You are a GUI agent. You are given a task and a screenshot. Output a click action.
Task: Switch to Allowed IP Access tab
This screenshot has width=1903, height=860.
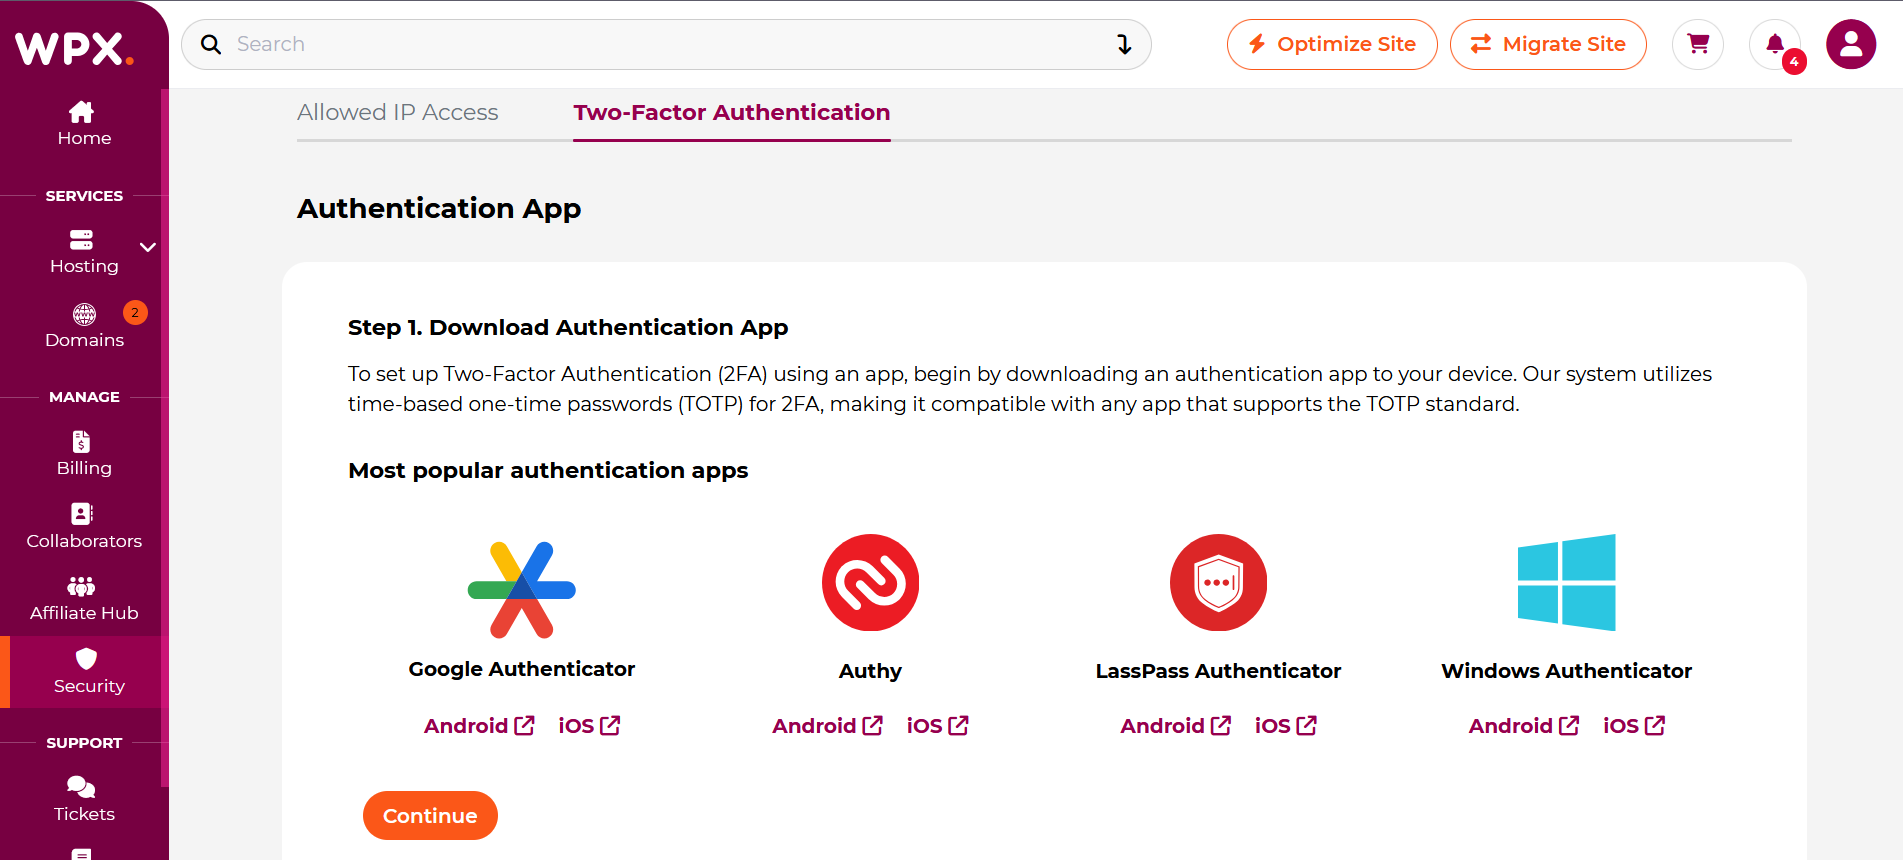398,112
